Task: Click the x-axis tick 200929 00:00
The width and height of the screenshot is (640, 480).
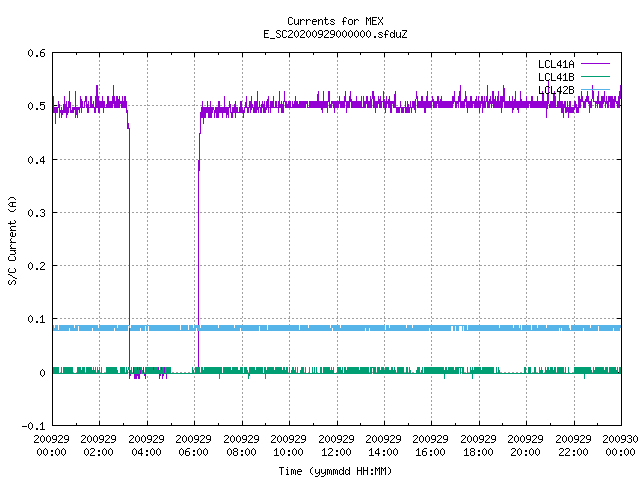Action: [51, 445]
